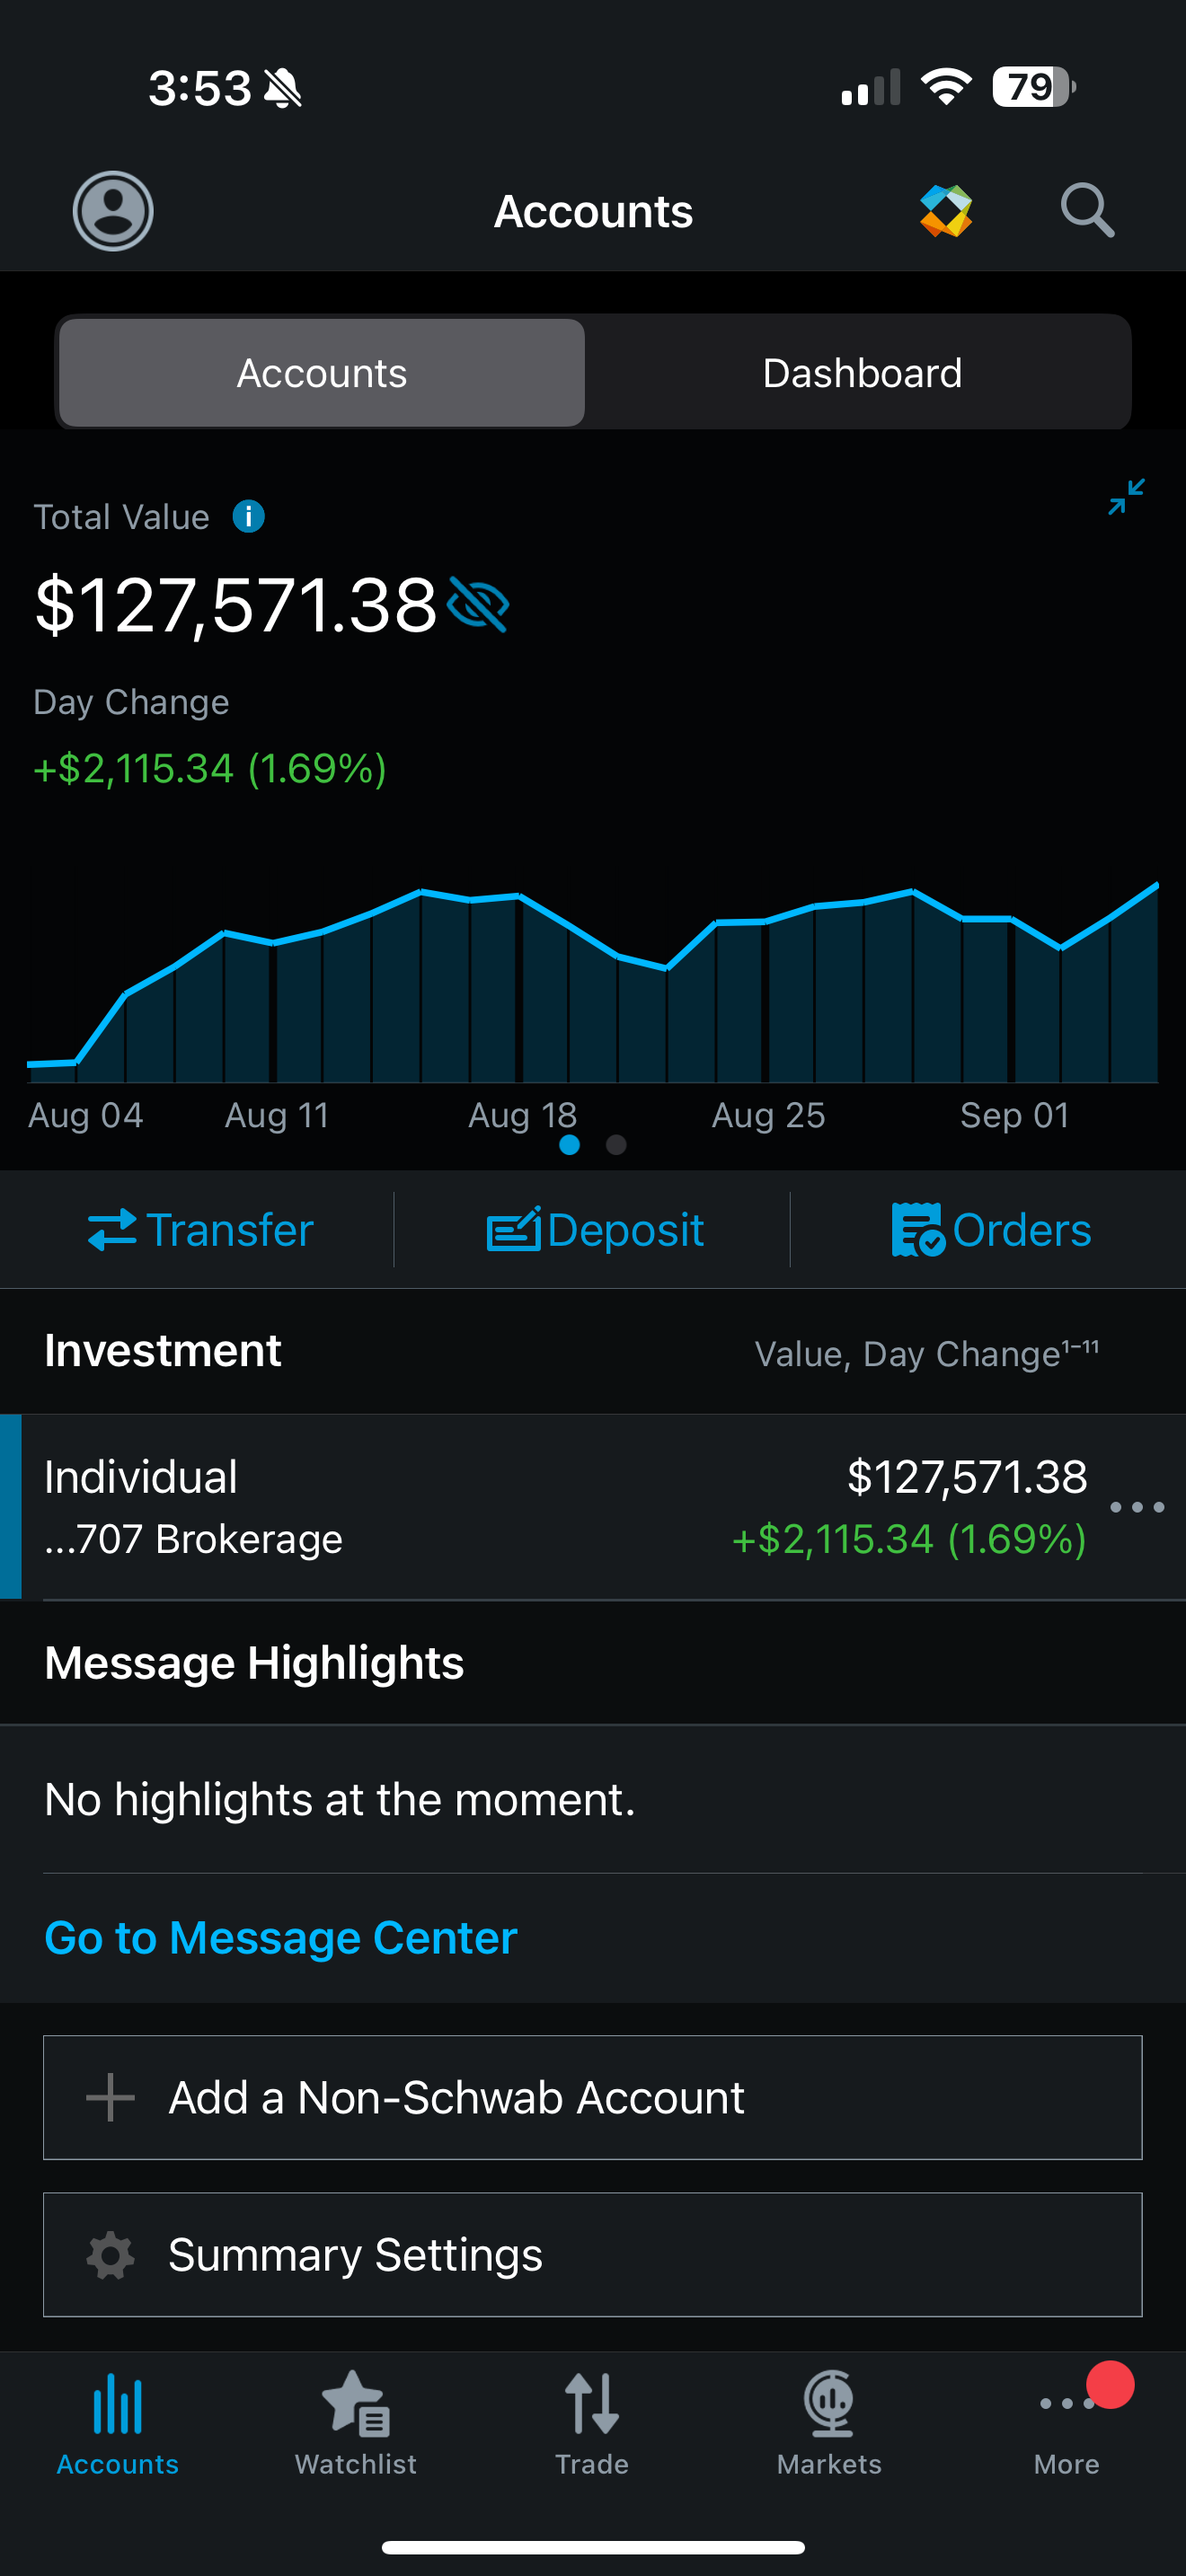
Task: Open the profile avatar icon
Action: pos(113,211)
